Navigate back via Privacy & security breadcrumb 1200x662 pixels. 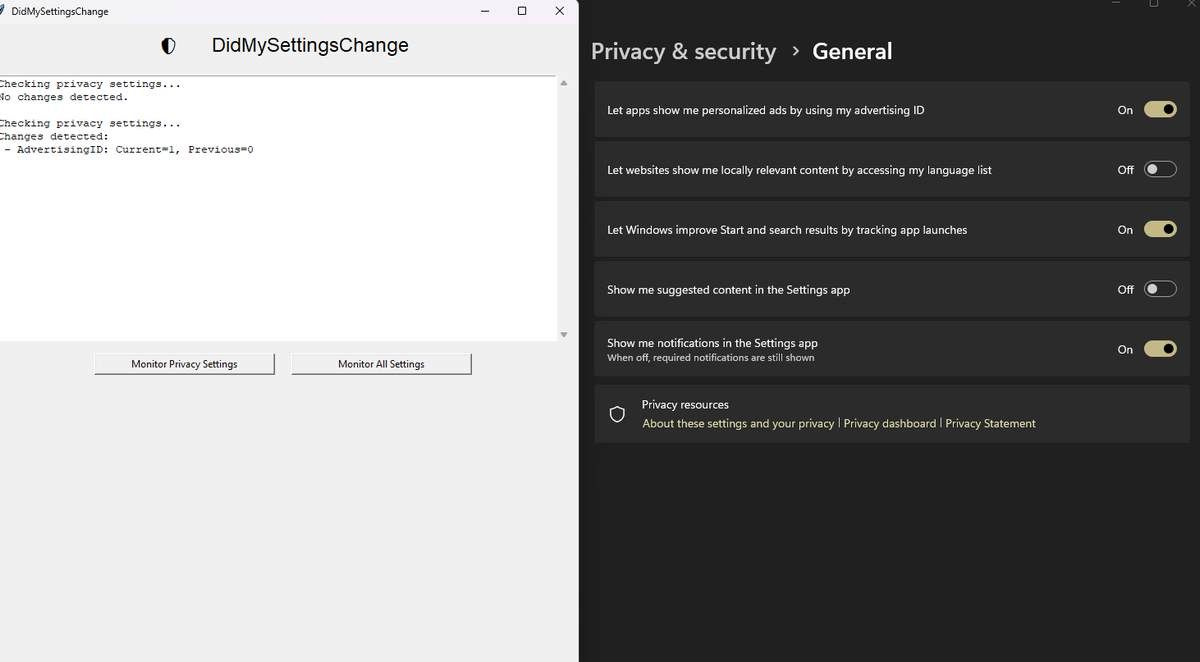[683, 50]
